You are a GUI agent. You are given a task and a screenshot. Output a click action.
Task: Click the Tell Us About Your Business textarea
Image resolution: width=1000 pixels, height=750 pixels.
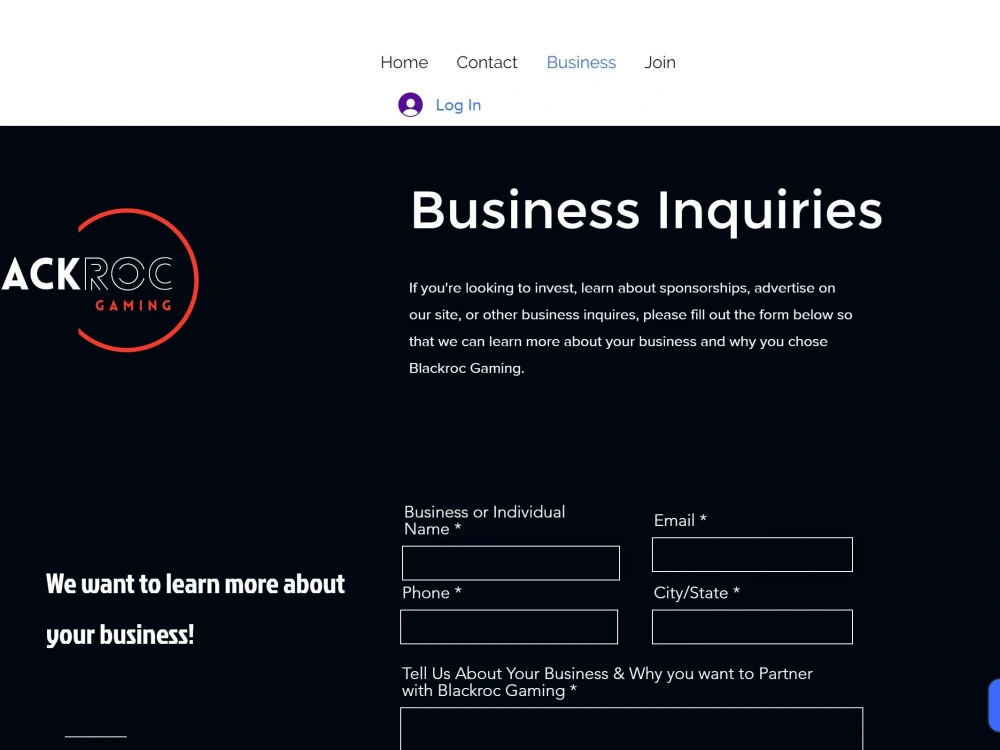pos(631,728)
